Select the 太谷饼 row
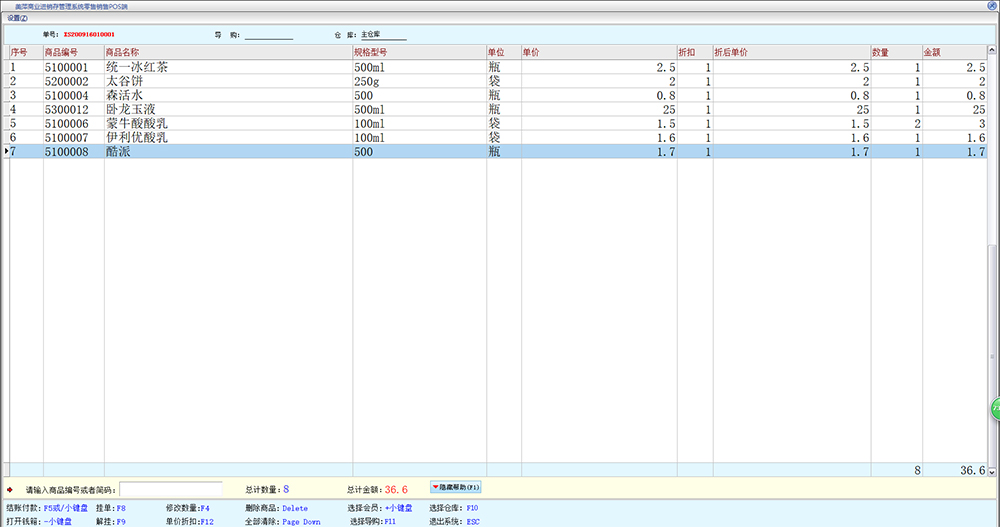The width and height of the screenshot is (1000, 527). (125, 81)
